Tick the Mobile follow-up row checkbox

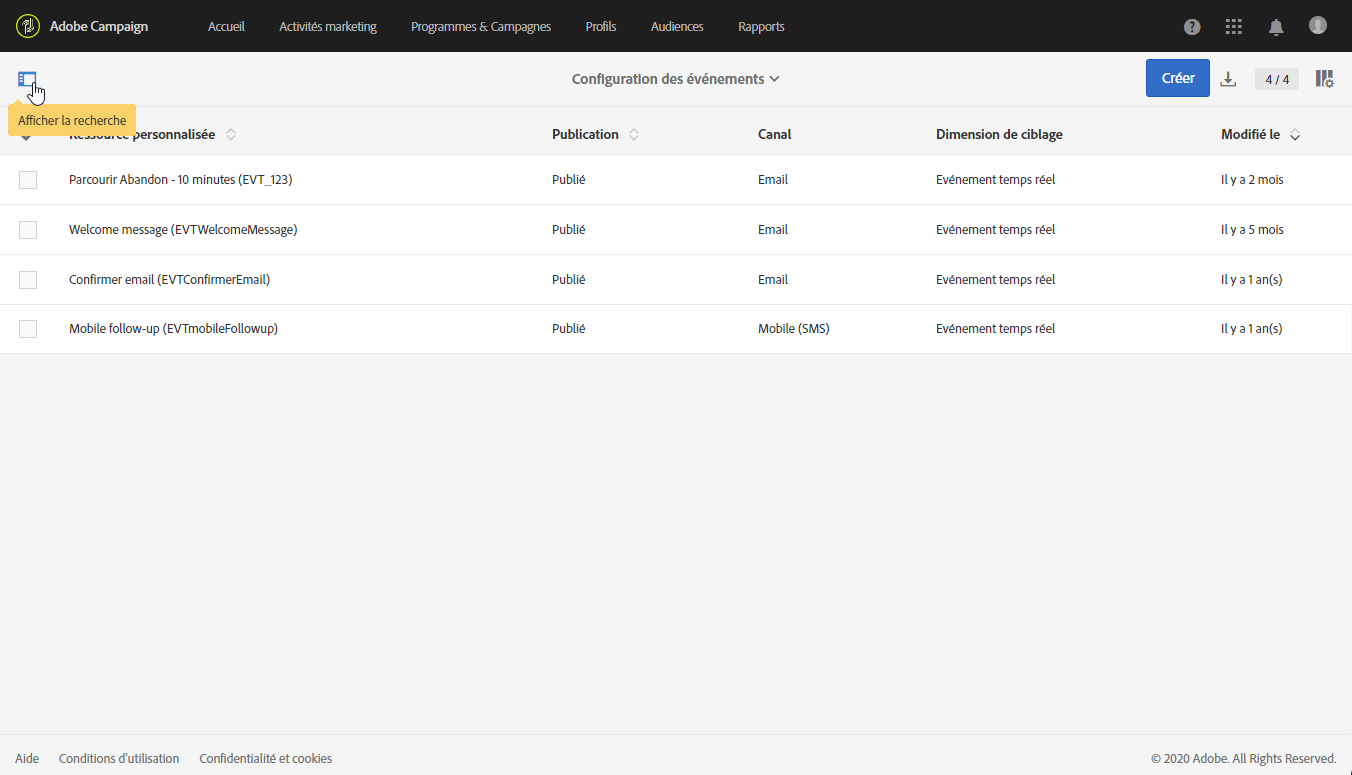(x=28, y=329)
